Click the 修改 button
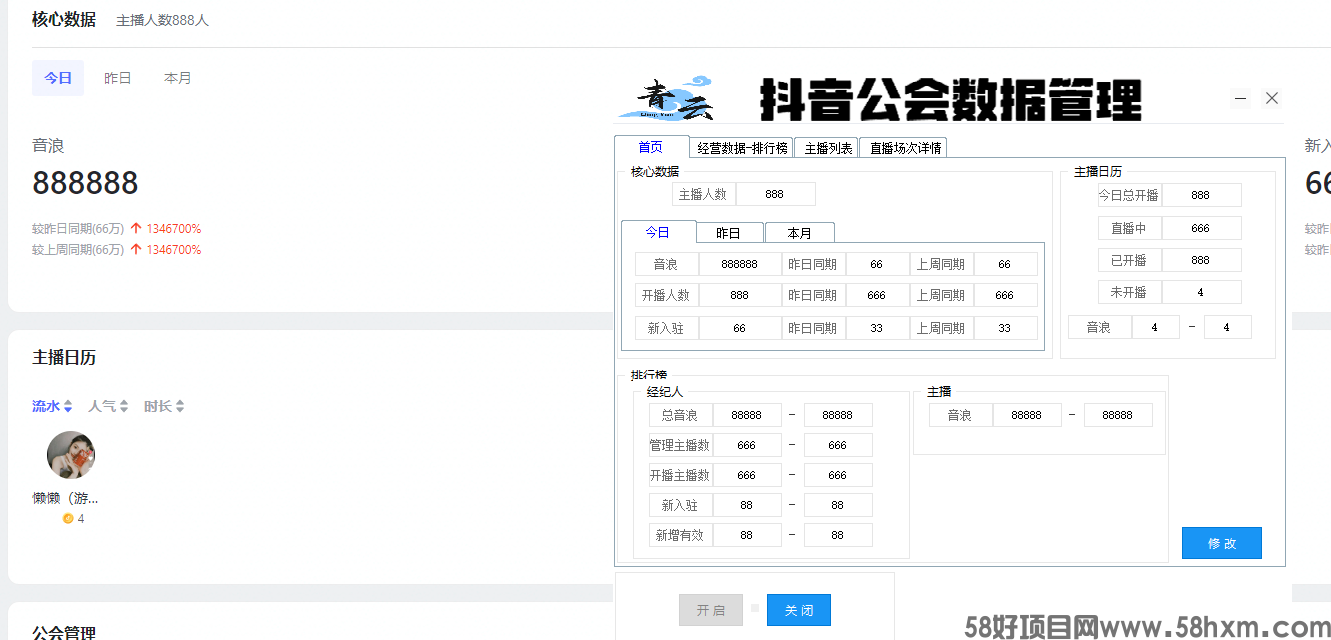The height and width of the screenshot is (640, 1331). click(x=1222, y=543)
